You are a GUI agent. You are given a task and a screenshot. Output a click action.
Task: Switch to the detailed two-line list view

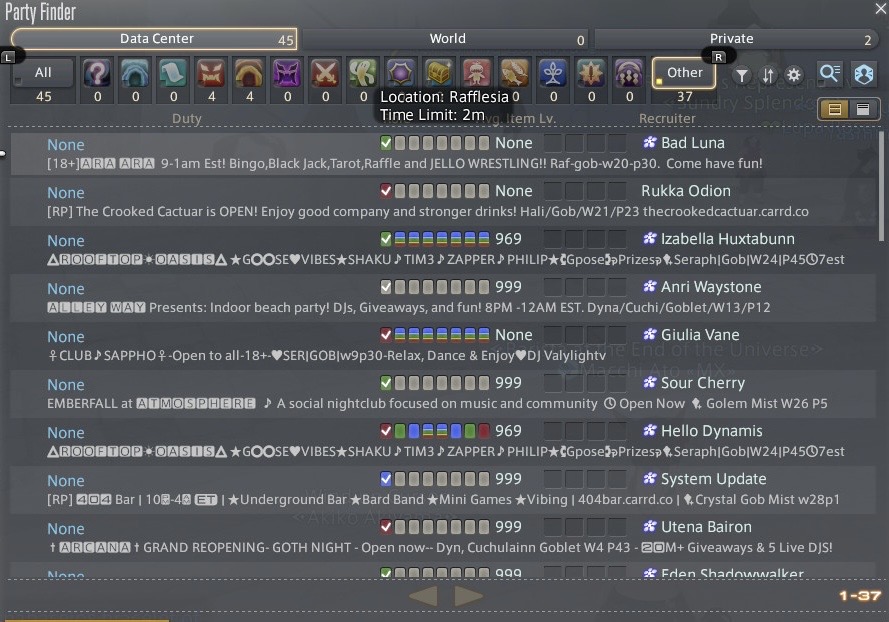(x=835, y=109)
